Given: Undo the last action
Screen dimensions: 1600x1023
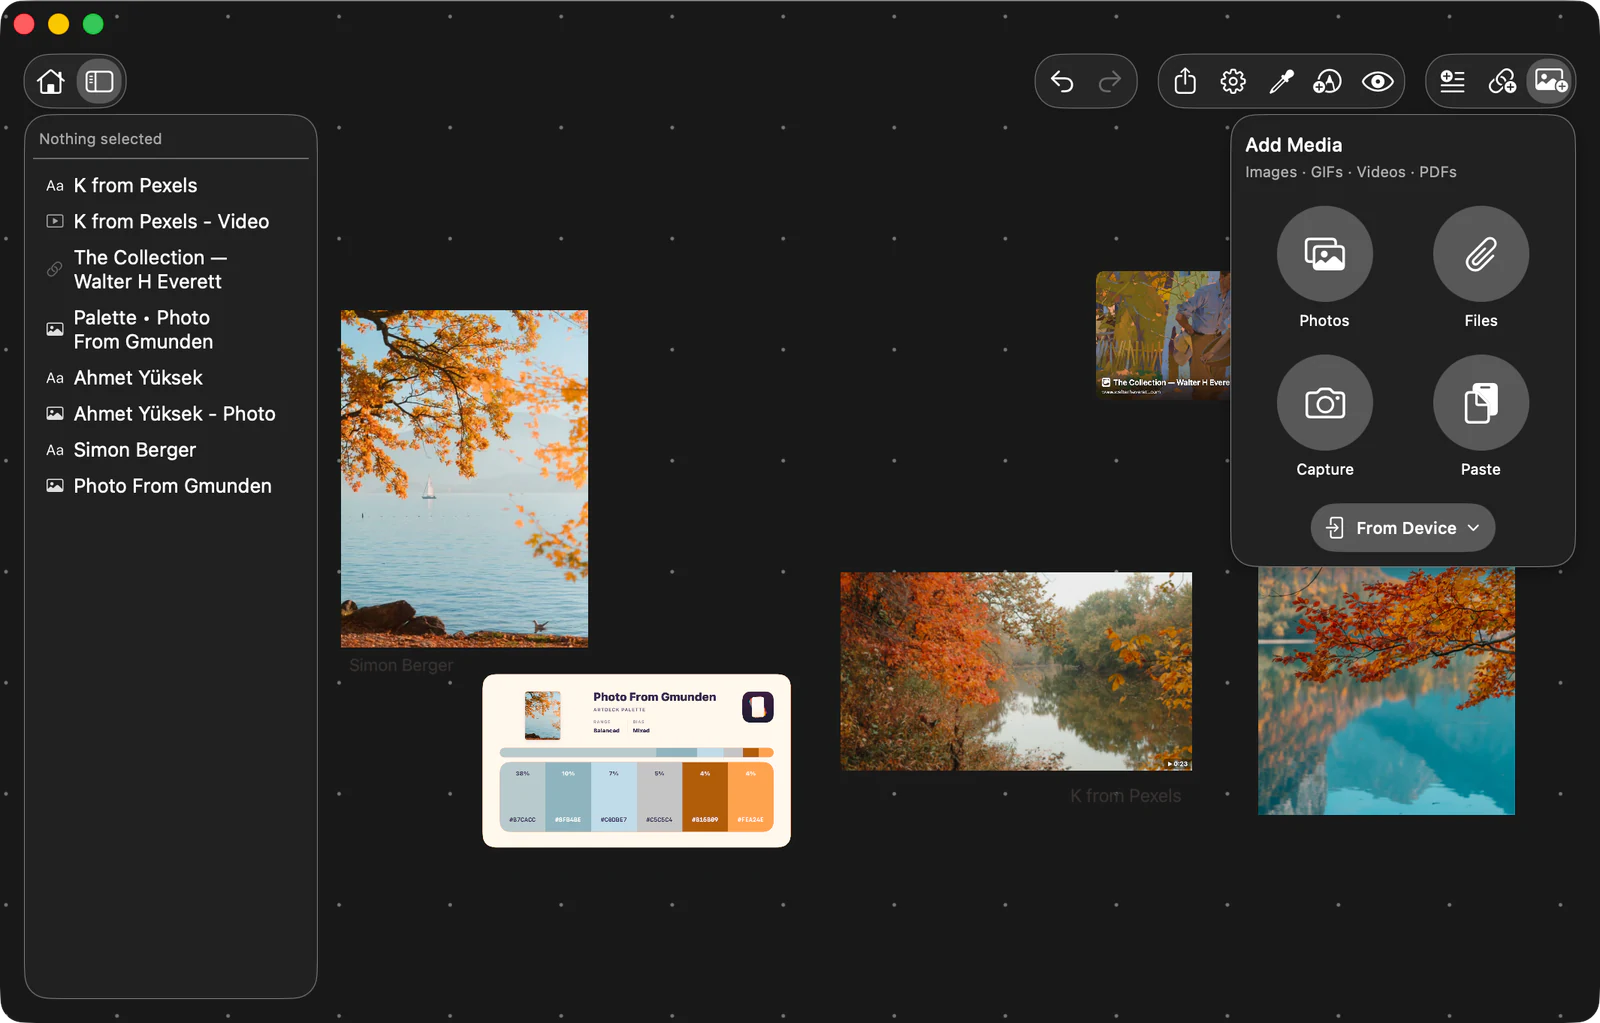Looking at the screenshot, I should (x=1062, y=81).
